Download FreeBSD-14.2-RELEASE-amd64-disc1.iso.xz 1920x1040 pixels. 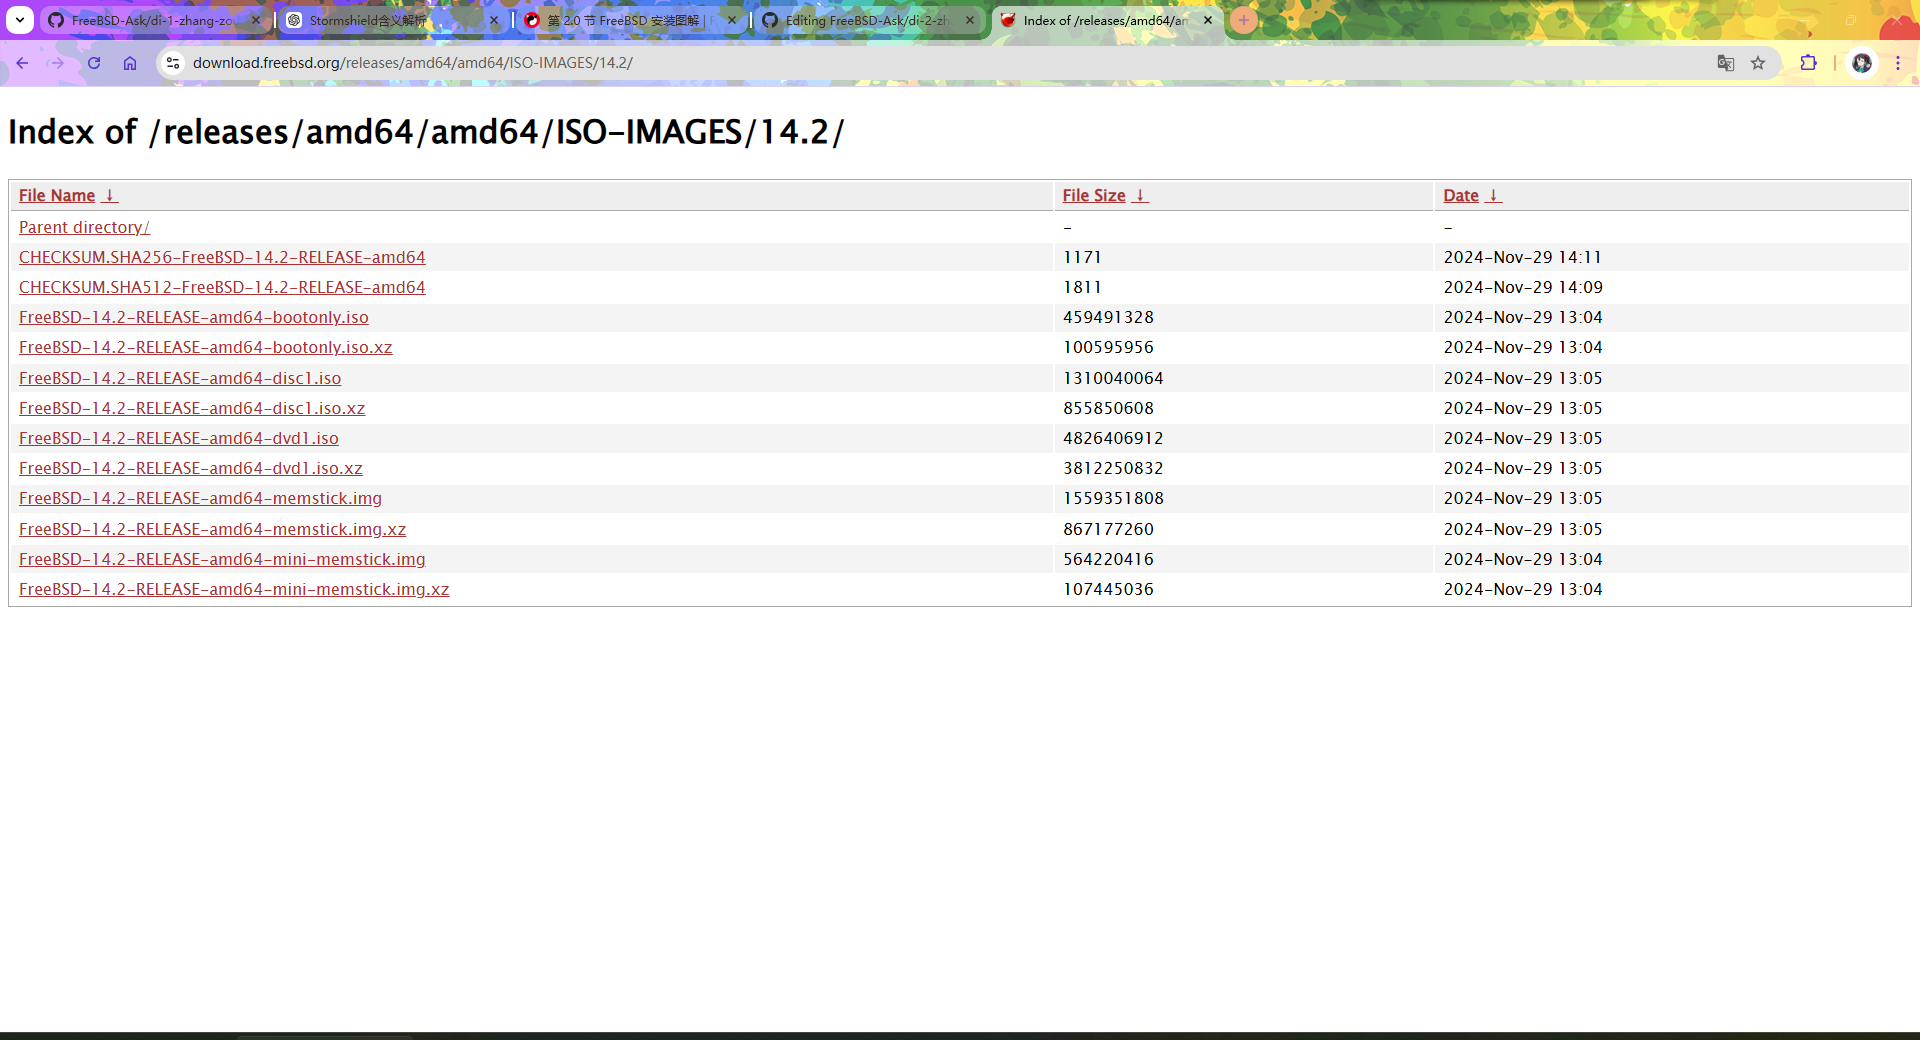192,409
